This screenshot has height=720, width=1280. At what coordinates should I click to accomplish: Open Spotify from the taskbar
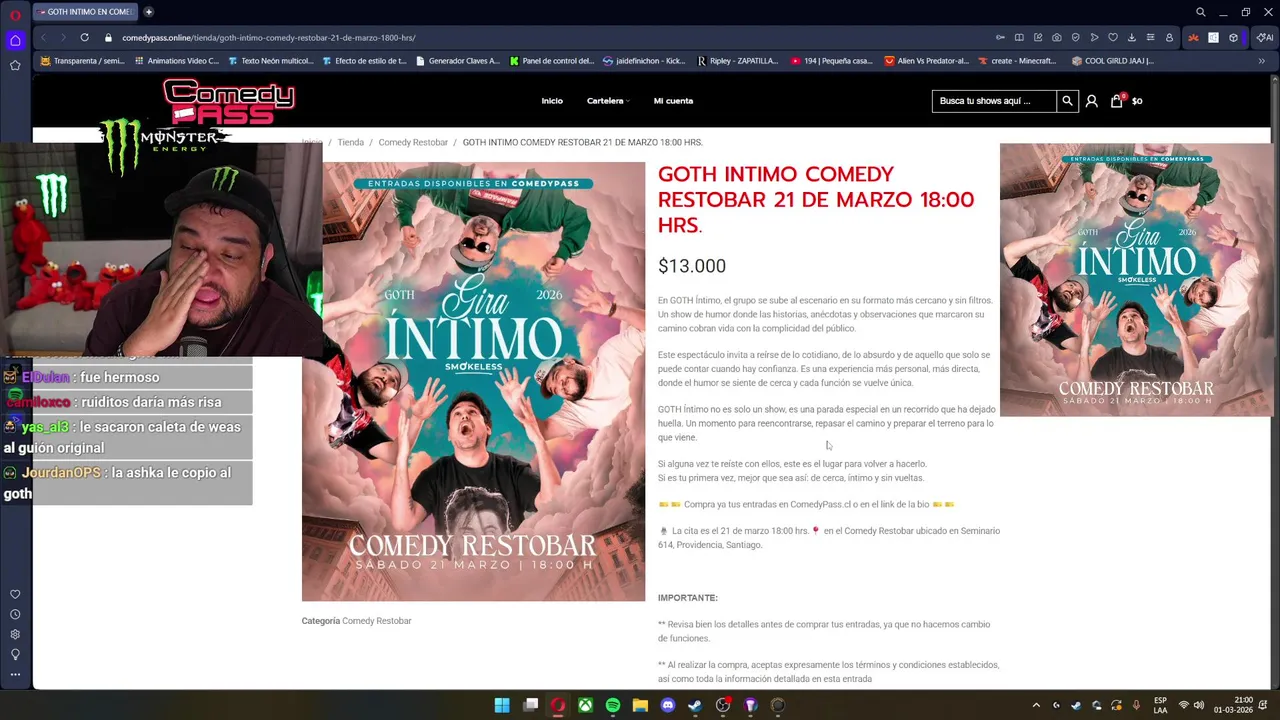tap(613, 705)
